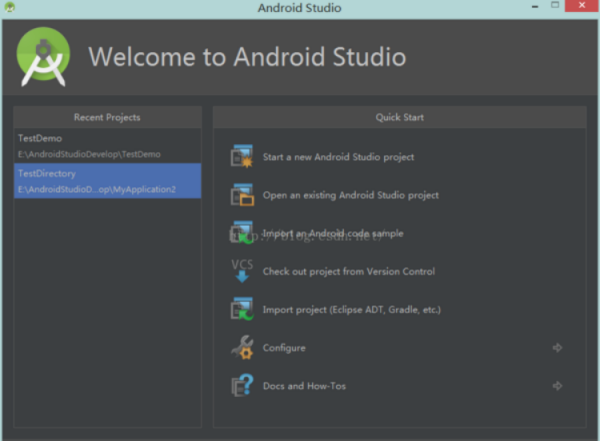Choose 'Start a new Android Studio project' text
Screen dimensions: 600x441
pyautogui.click(x=338, y=157)
